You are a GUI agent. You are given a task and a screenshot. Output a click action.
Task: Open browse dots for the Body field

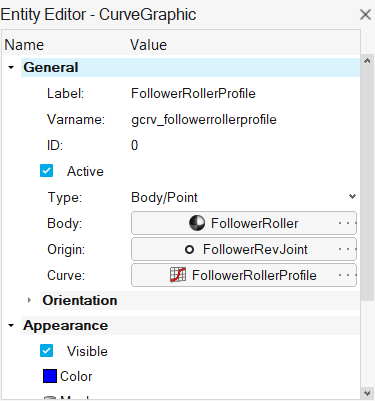point(347,223)
